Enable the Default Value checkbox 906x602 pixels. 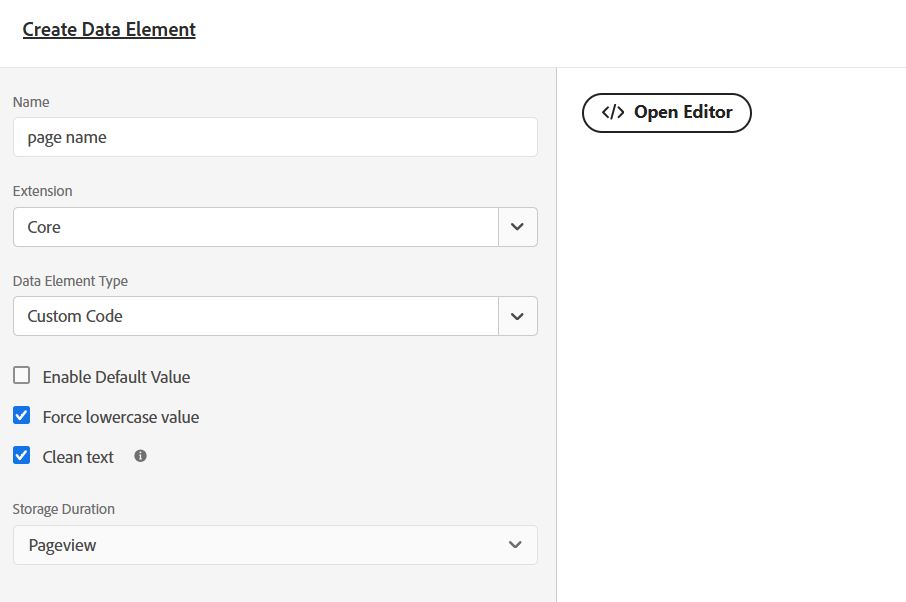(21, 376)
